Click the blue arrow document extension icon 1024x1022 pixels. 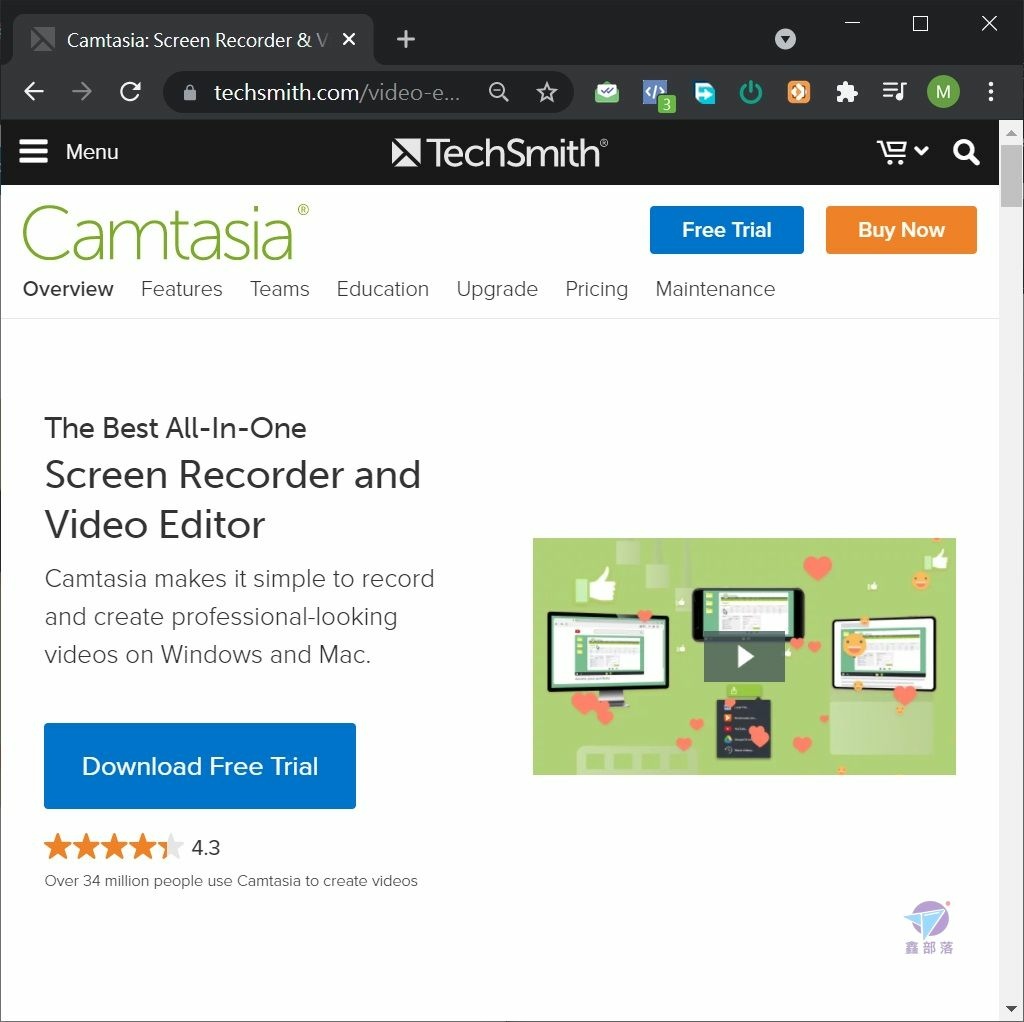704,92
